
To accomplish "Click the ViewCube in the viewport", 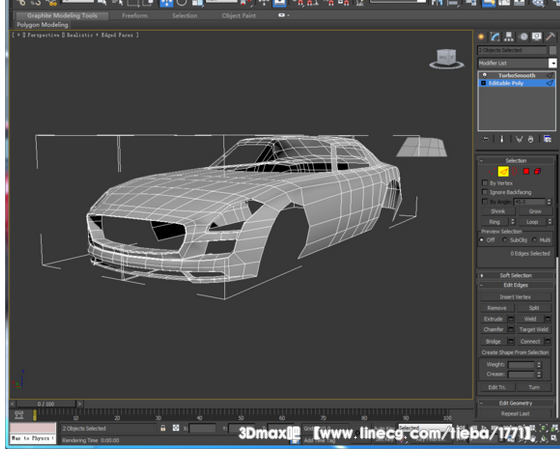I will coord(446,59).
